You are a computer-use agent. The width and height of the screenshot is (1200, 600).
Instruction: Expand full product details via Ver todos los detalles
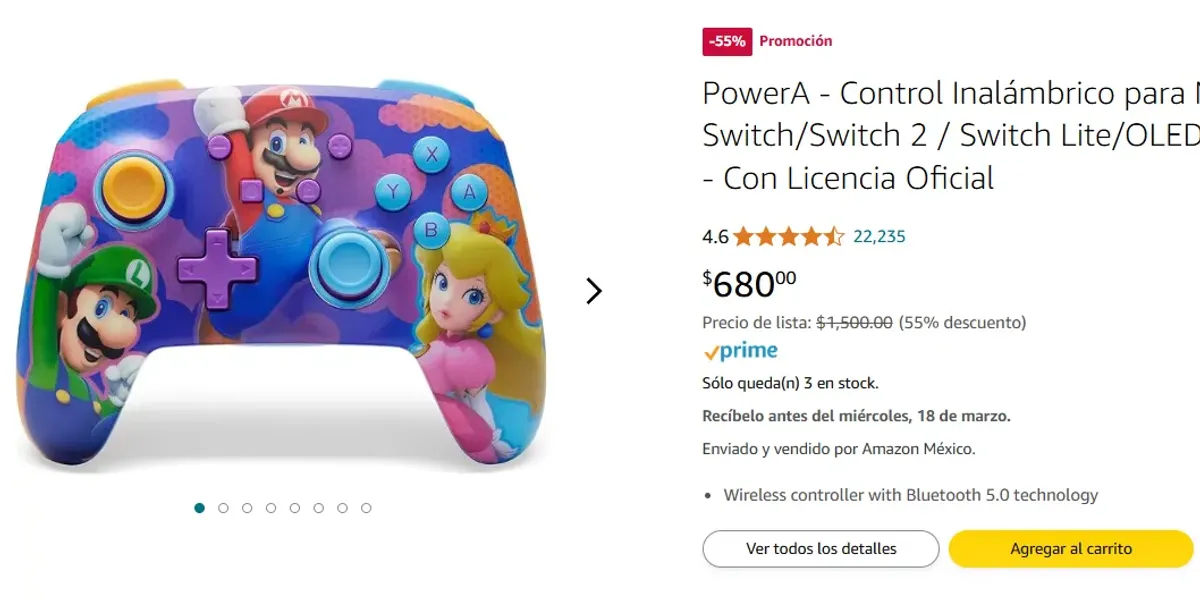(820, 548)
